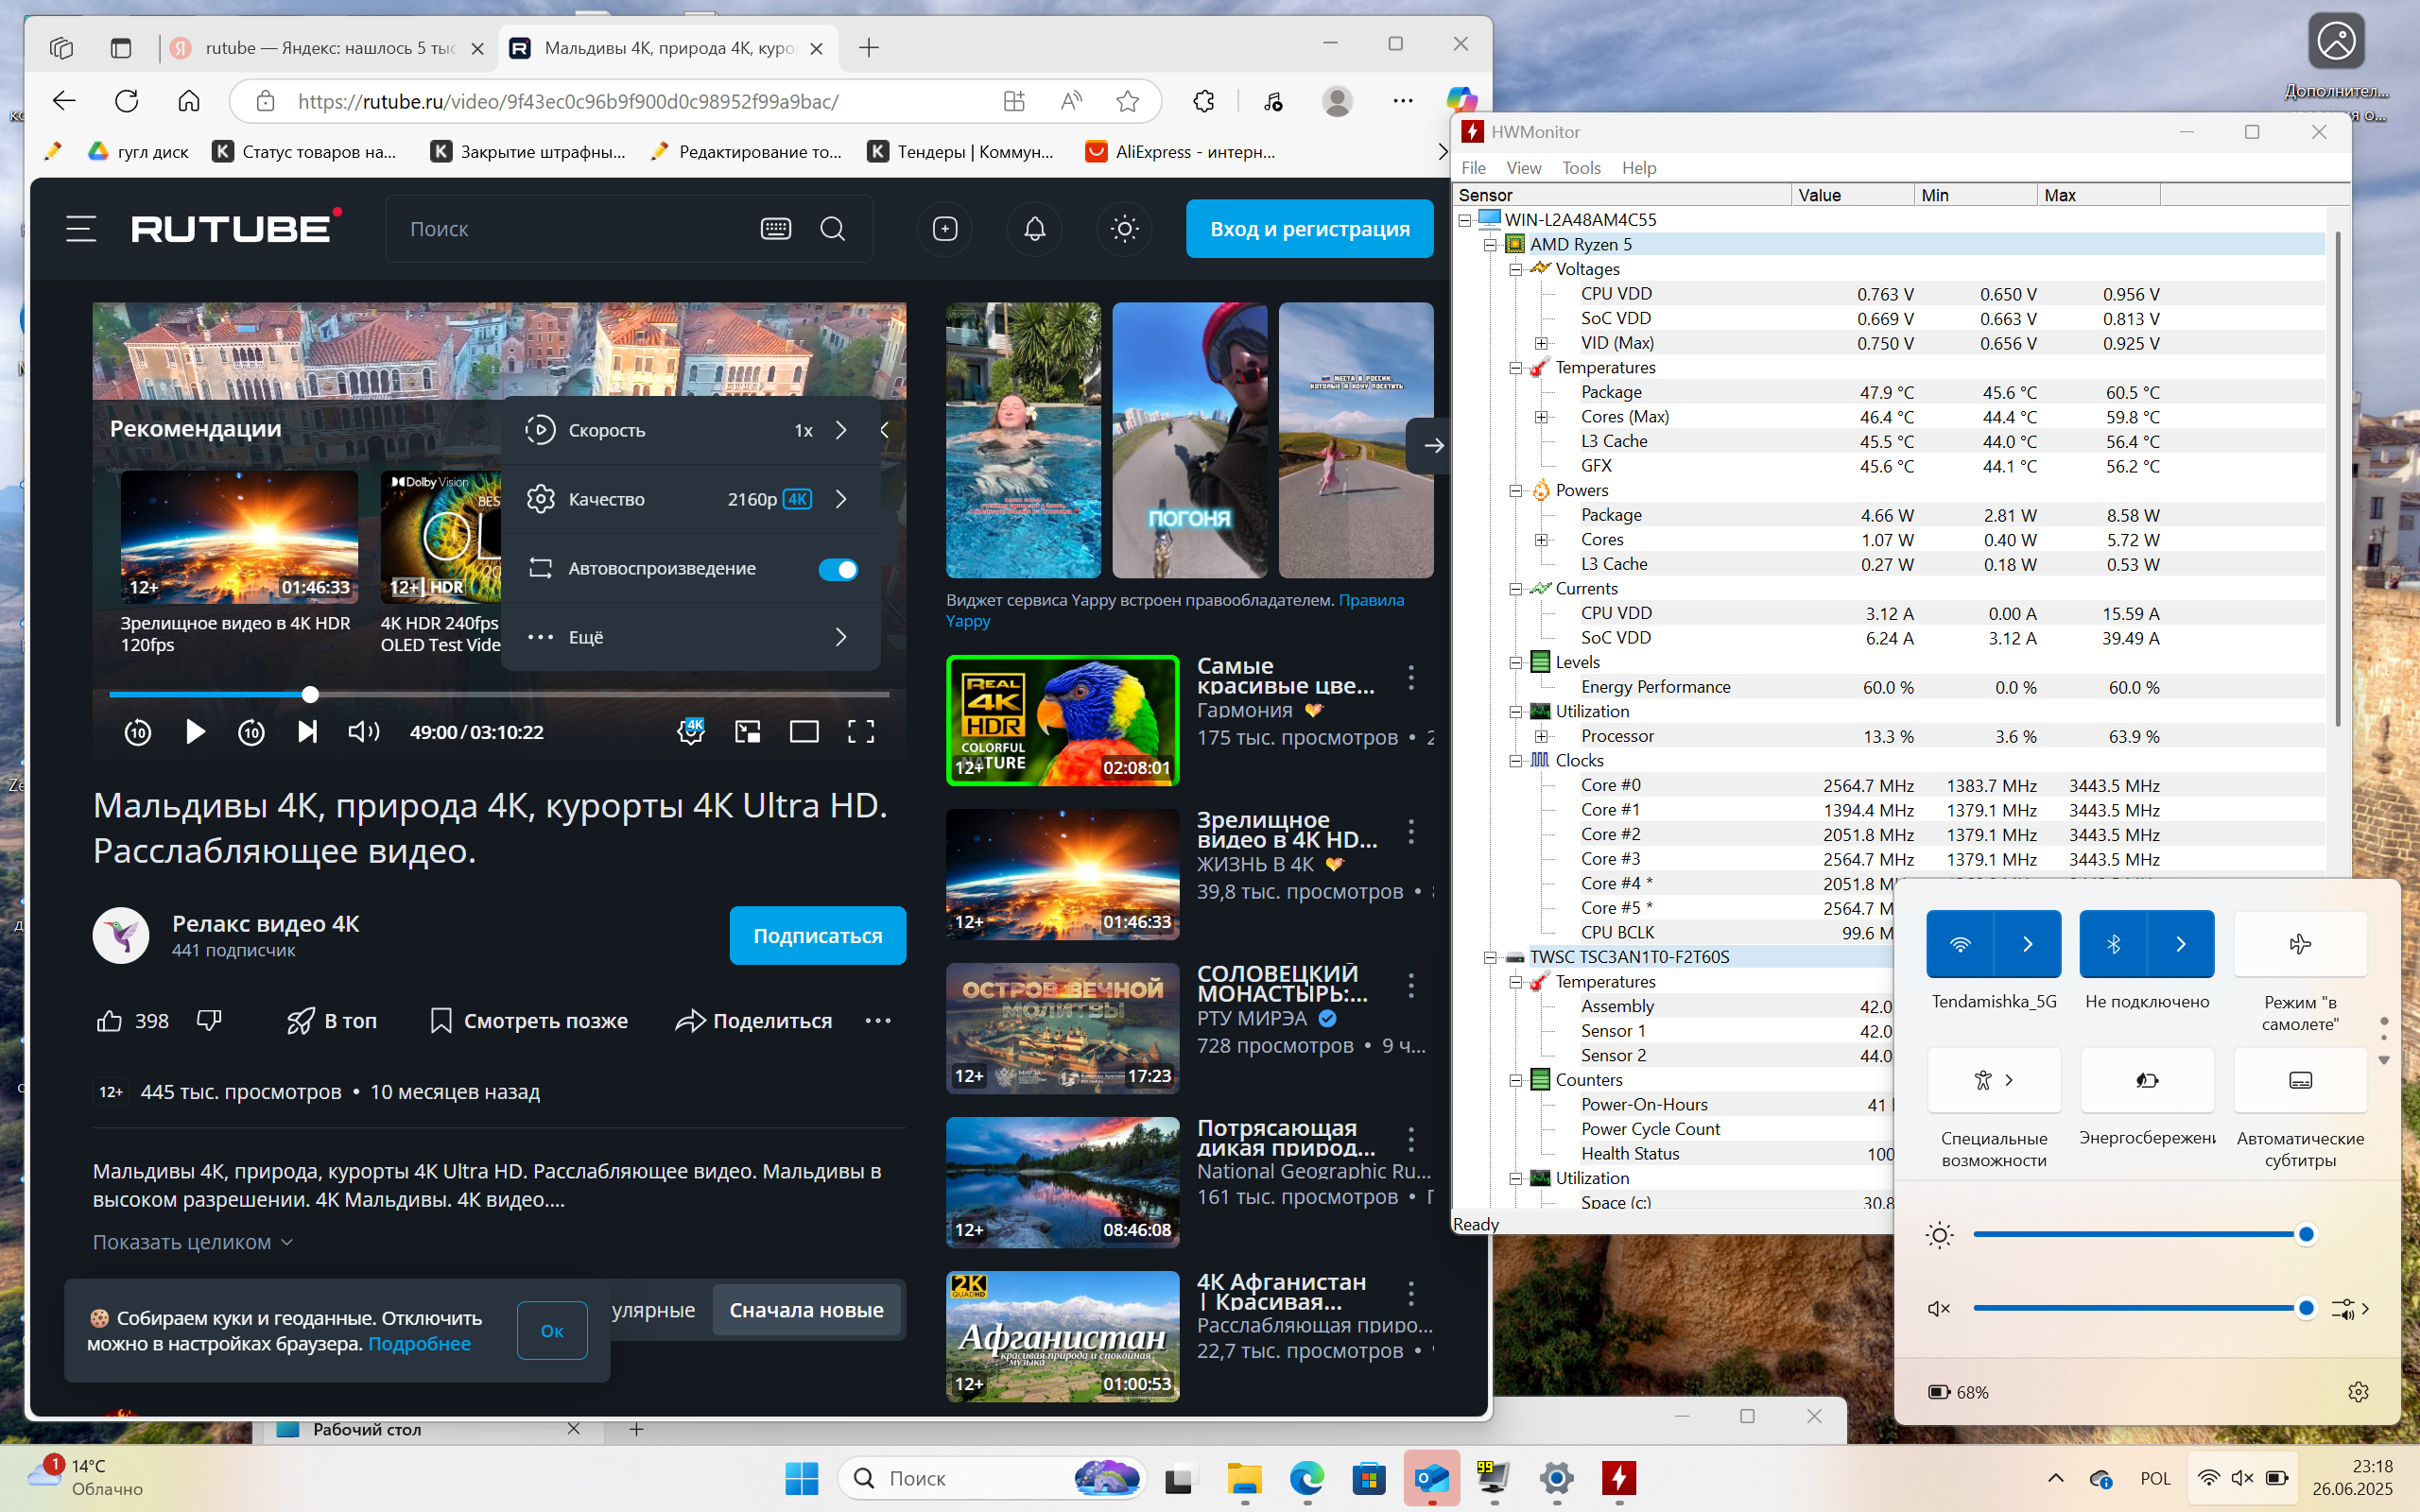Viewport: 2420px width, 1512px height.
Task: Adjust the screen brightness slider
Action: click(x=2139, y=1235)
